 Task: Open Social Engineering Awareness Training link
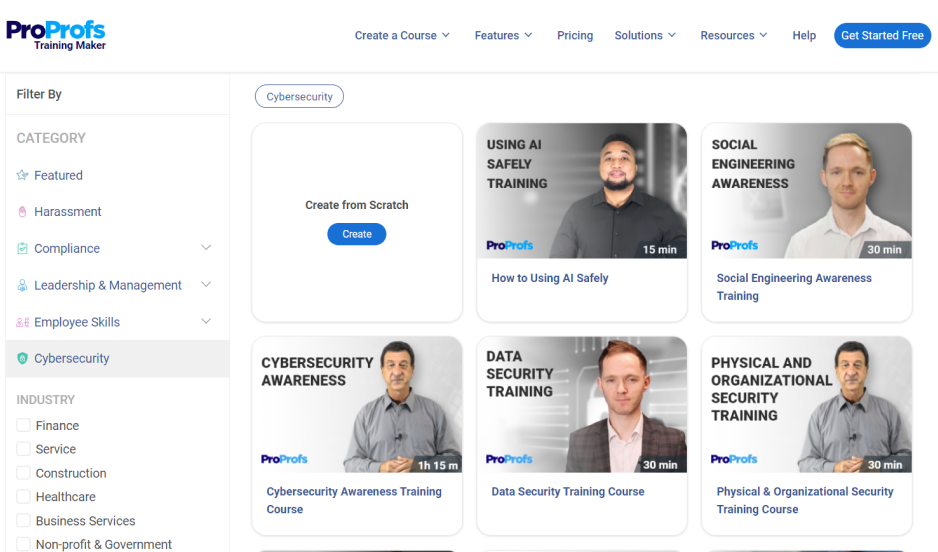tap(794, 287)
